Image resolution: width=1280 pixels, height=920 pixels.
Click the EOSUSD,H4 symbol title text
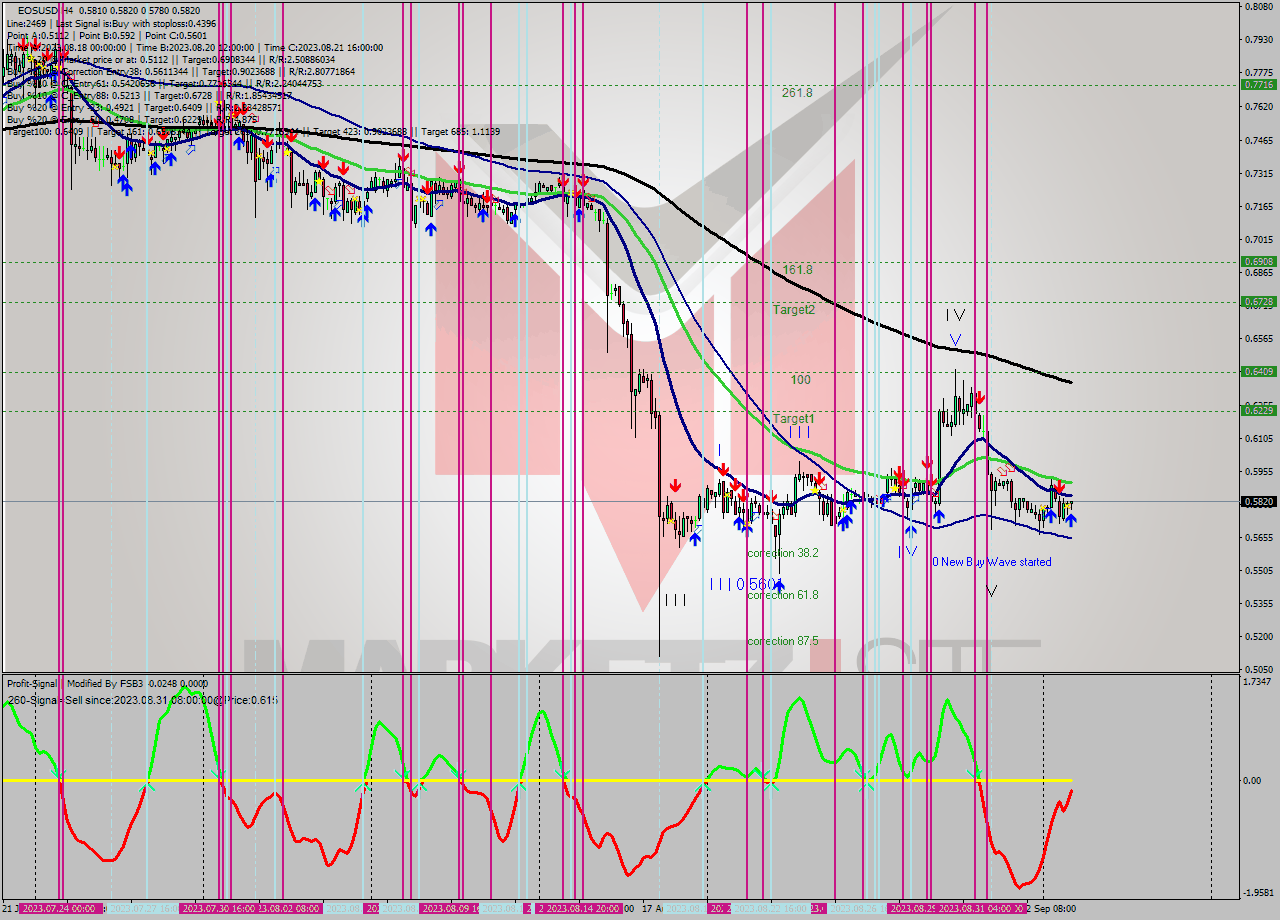(x=45, y=10)
